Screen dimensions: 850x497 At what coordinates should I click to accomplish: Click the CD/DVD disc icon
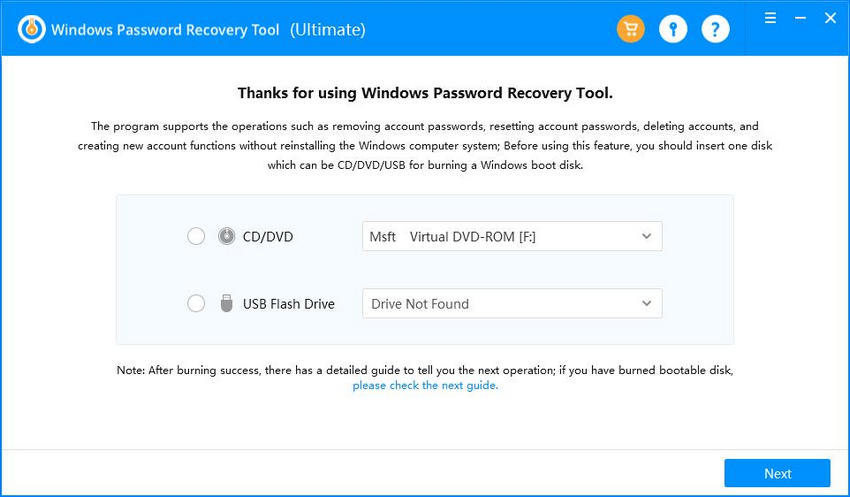pos(227,236)
